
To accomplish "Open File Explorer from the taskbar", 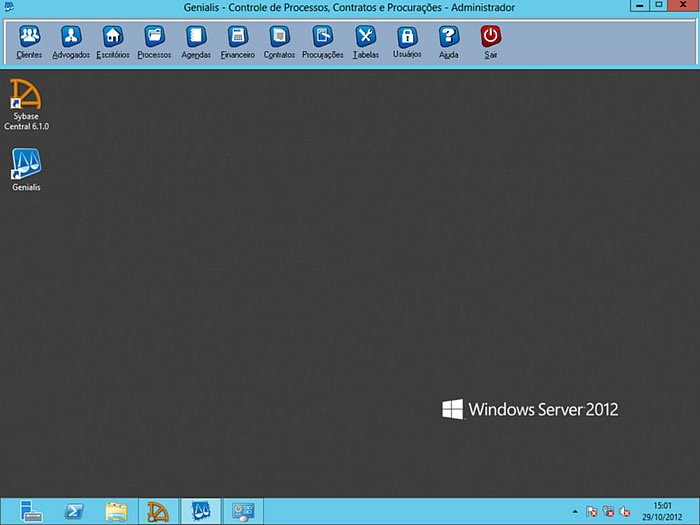I will click(116, 511).
